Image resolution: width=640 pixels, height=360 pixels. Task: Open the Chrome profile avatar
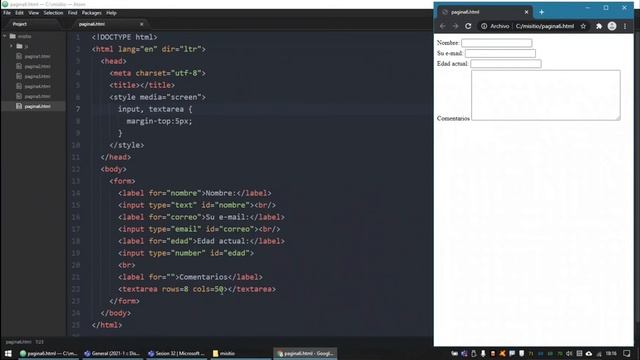pyautogui.click(x=612, y=26)
